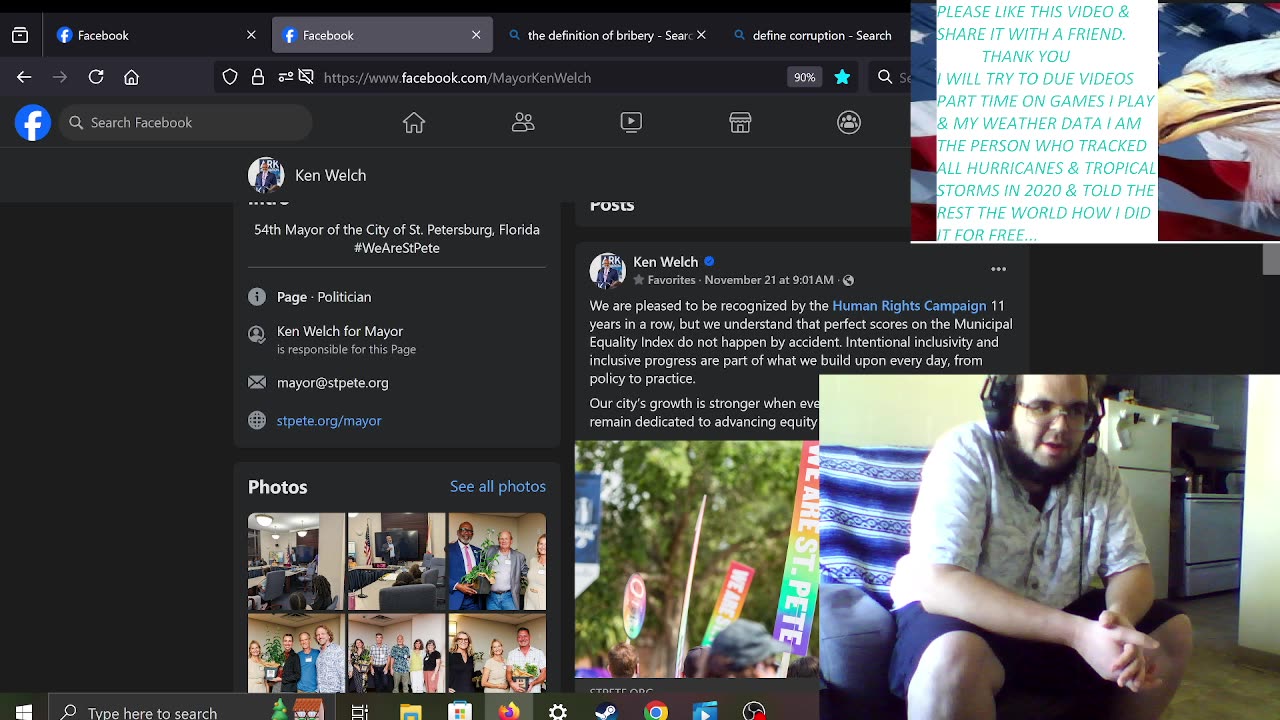Open Google Chrome from the taskbar
This screenshot has height=720, width=1280.
[656, 711]
